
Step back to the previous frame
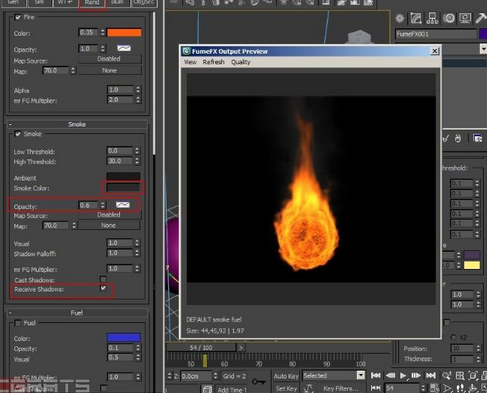pos(390,376)
